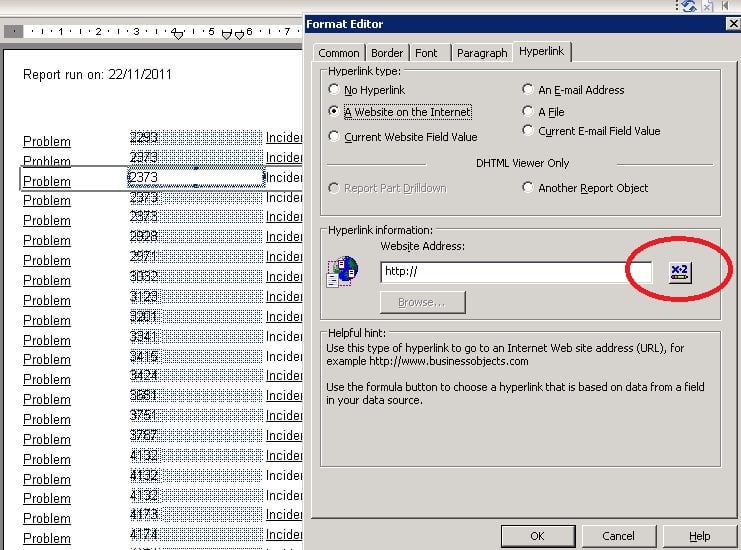Select Another Report Object option
Viewport: 741px width, 550px height.
click(528, 188)
